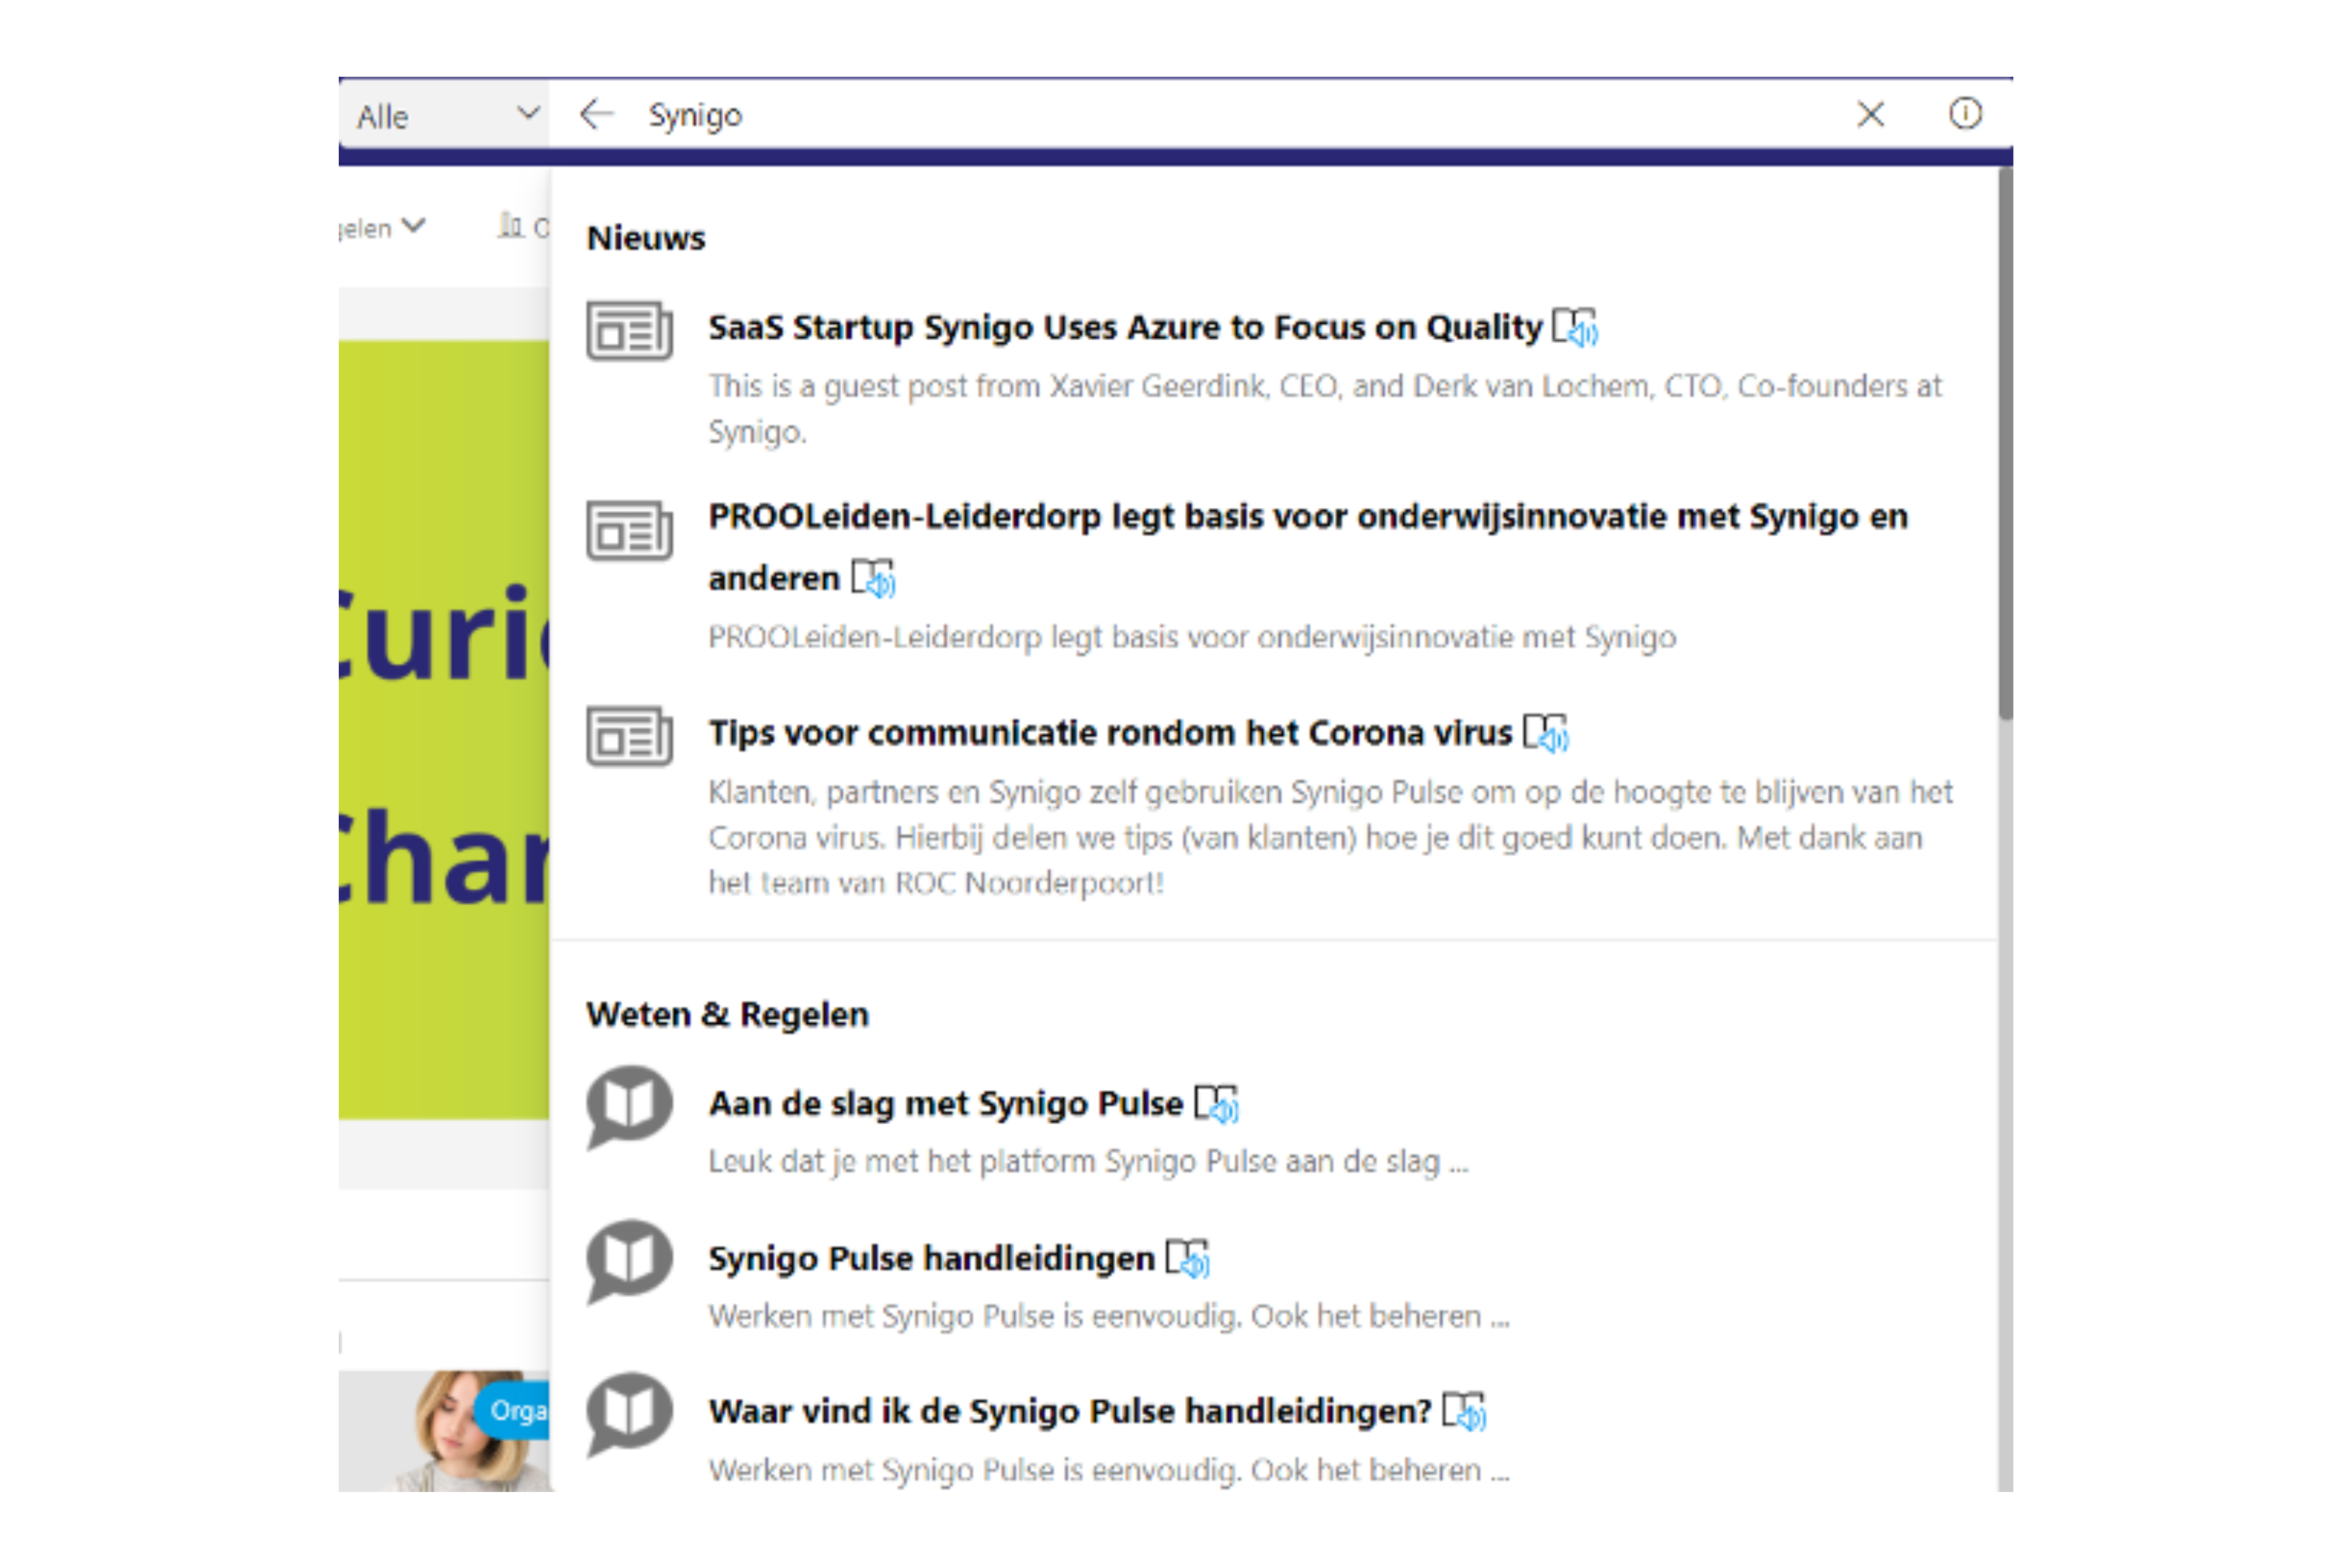Open the search info icon

1965,113
